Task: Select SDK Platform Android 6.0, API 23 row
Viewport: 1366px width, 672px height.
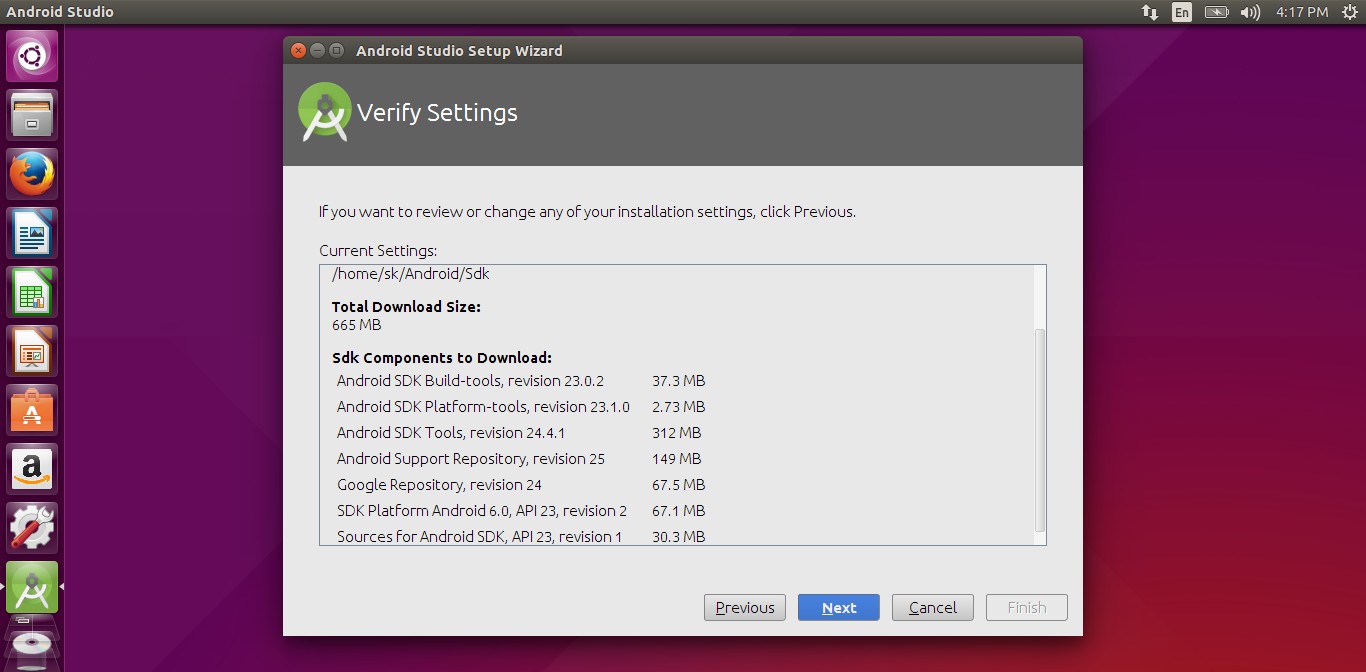Action: click(521, 511)
